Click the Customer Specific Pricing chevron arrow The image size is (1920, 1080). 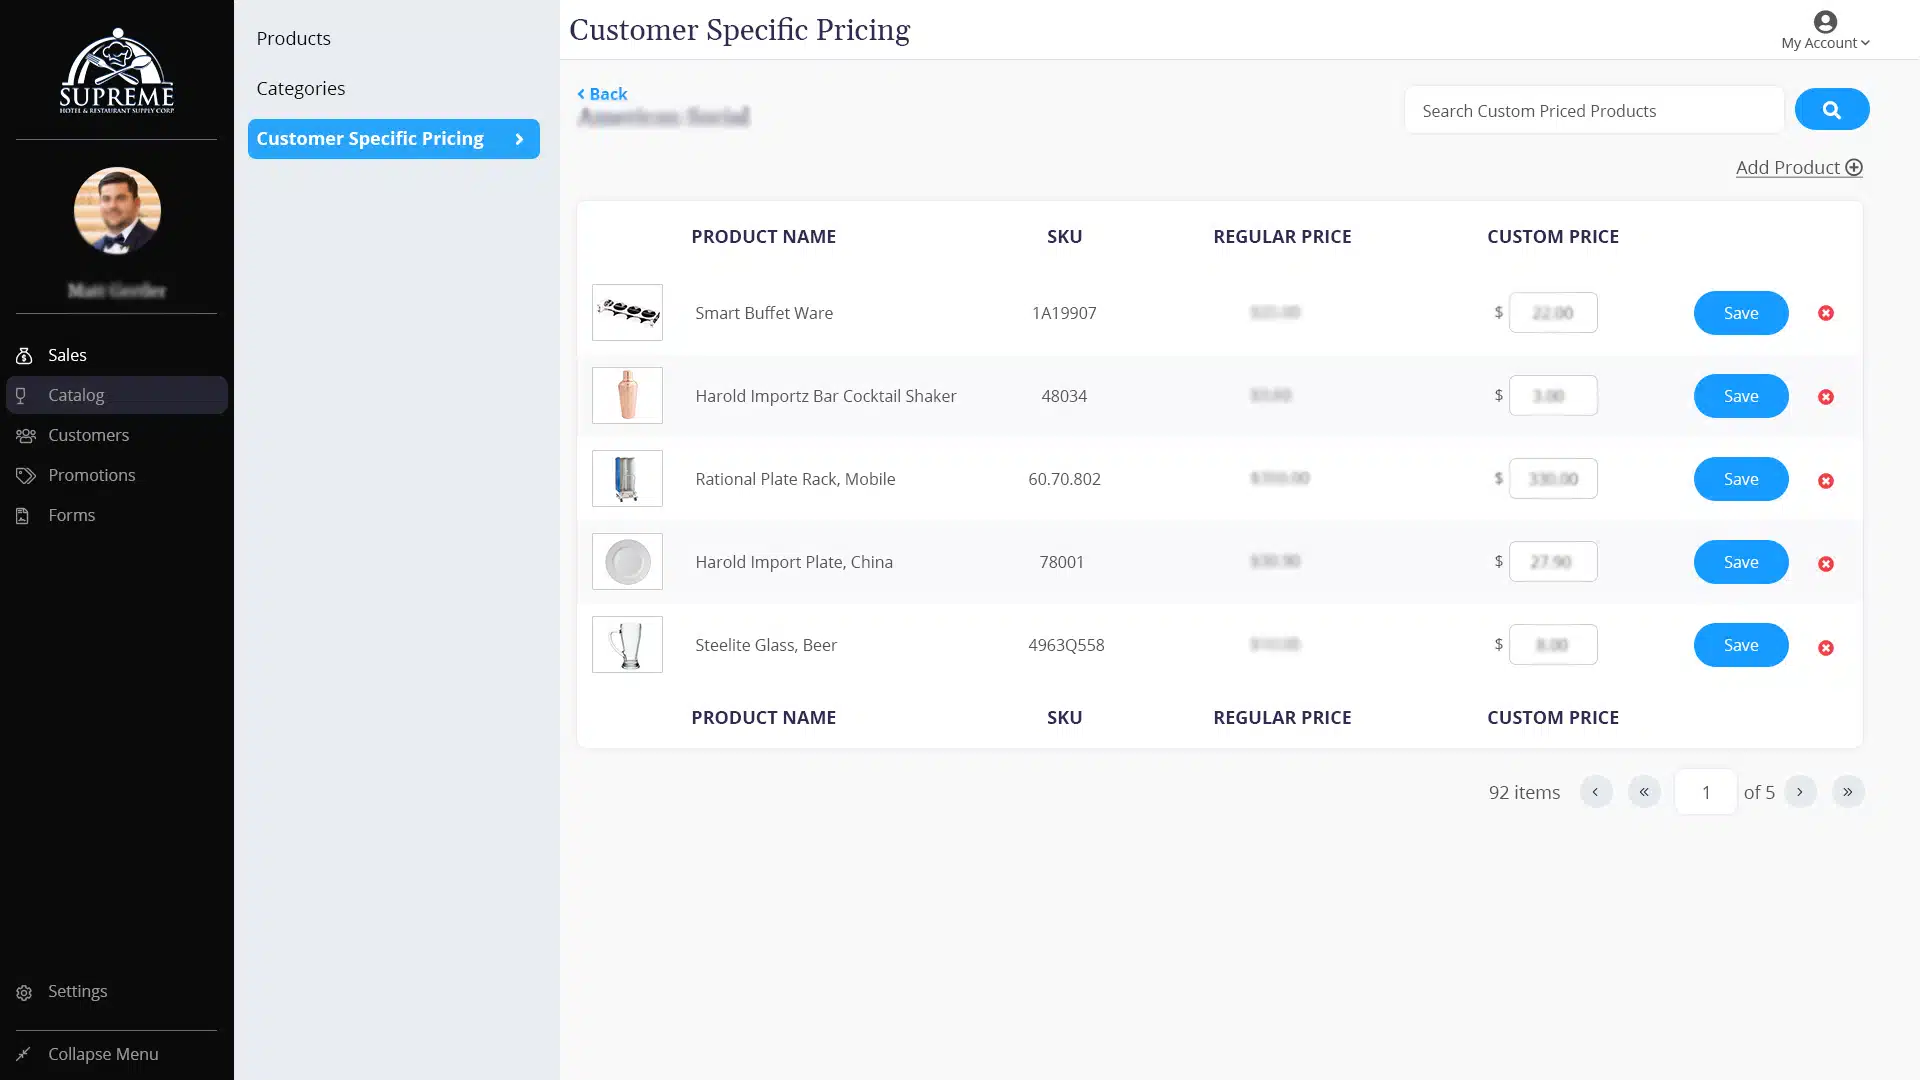[519, 139]
